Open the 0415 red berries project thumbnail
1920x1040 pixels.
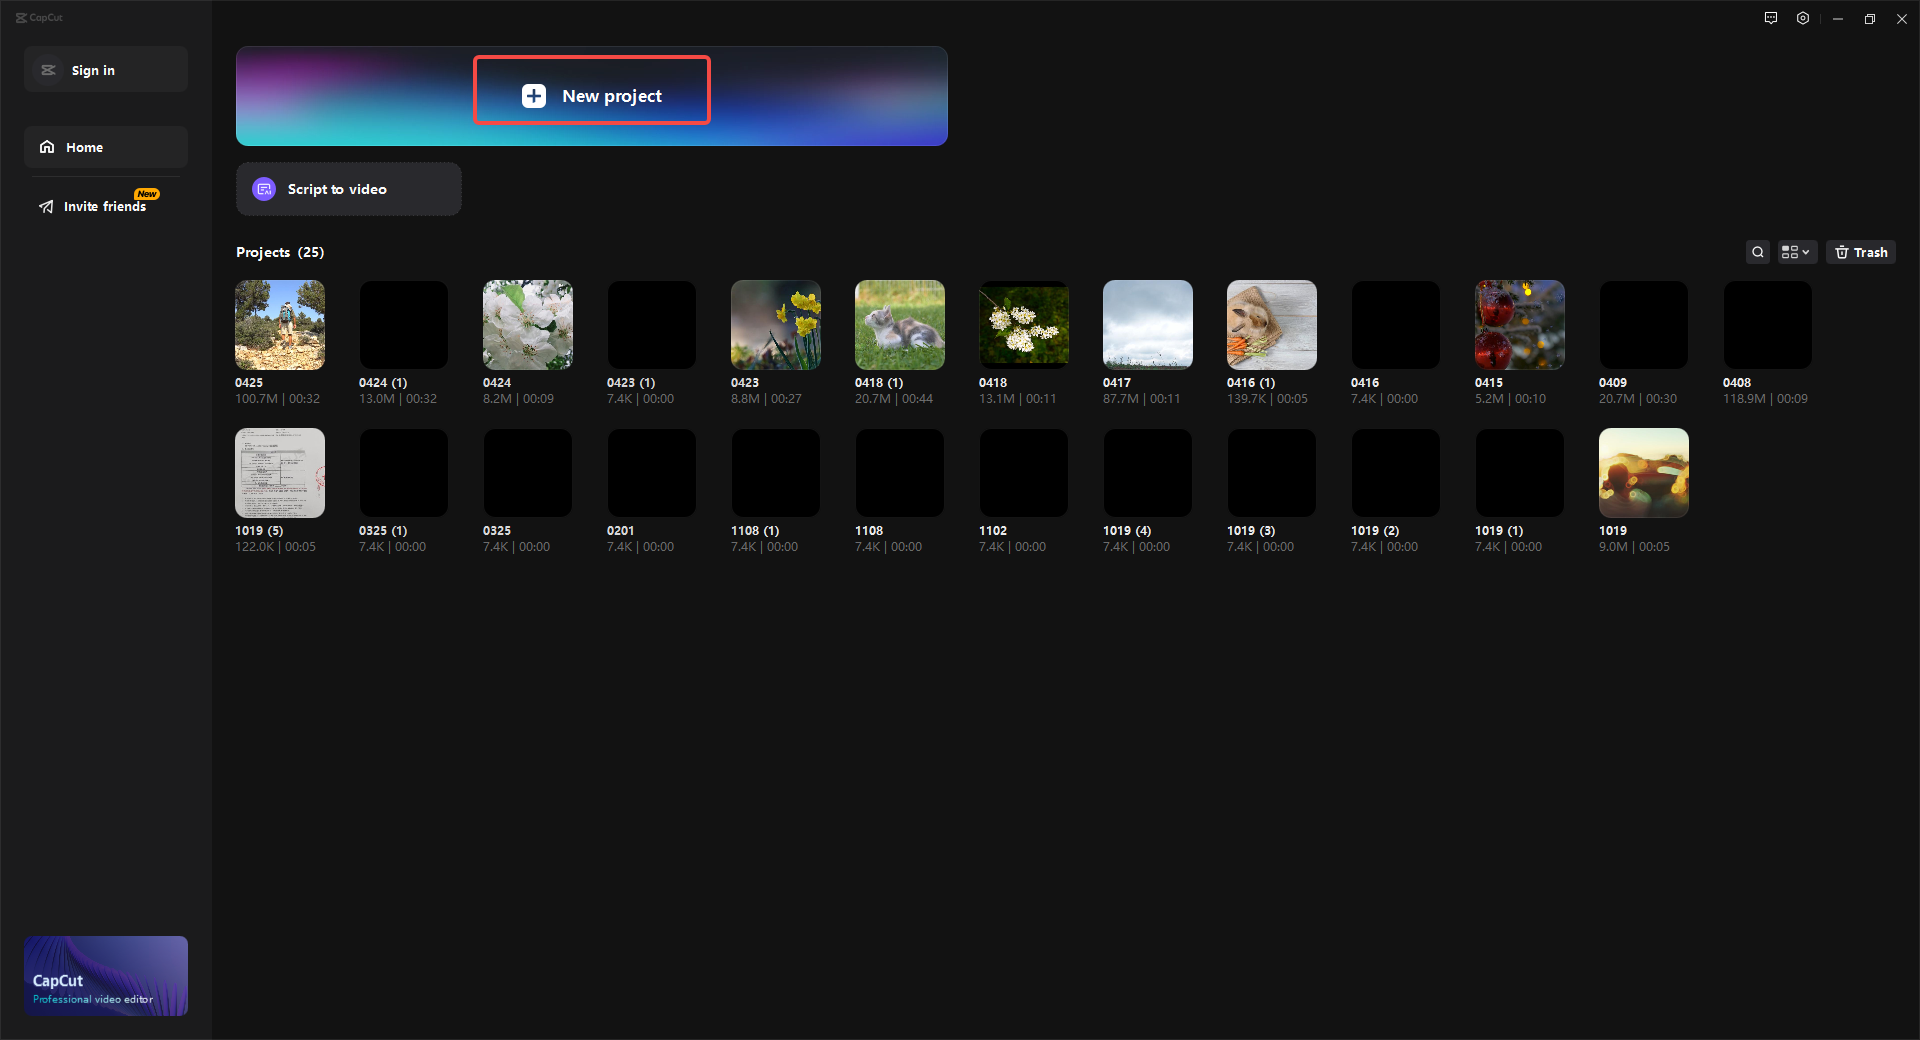click(x=1520, y=325)
